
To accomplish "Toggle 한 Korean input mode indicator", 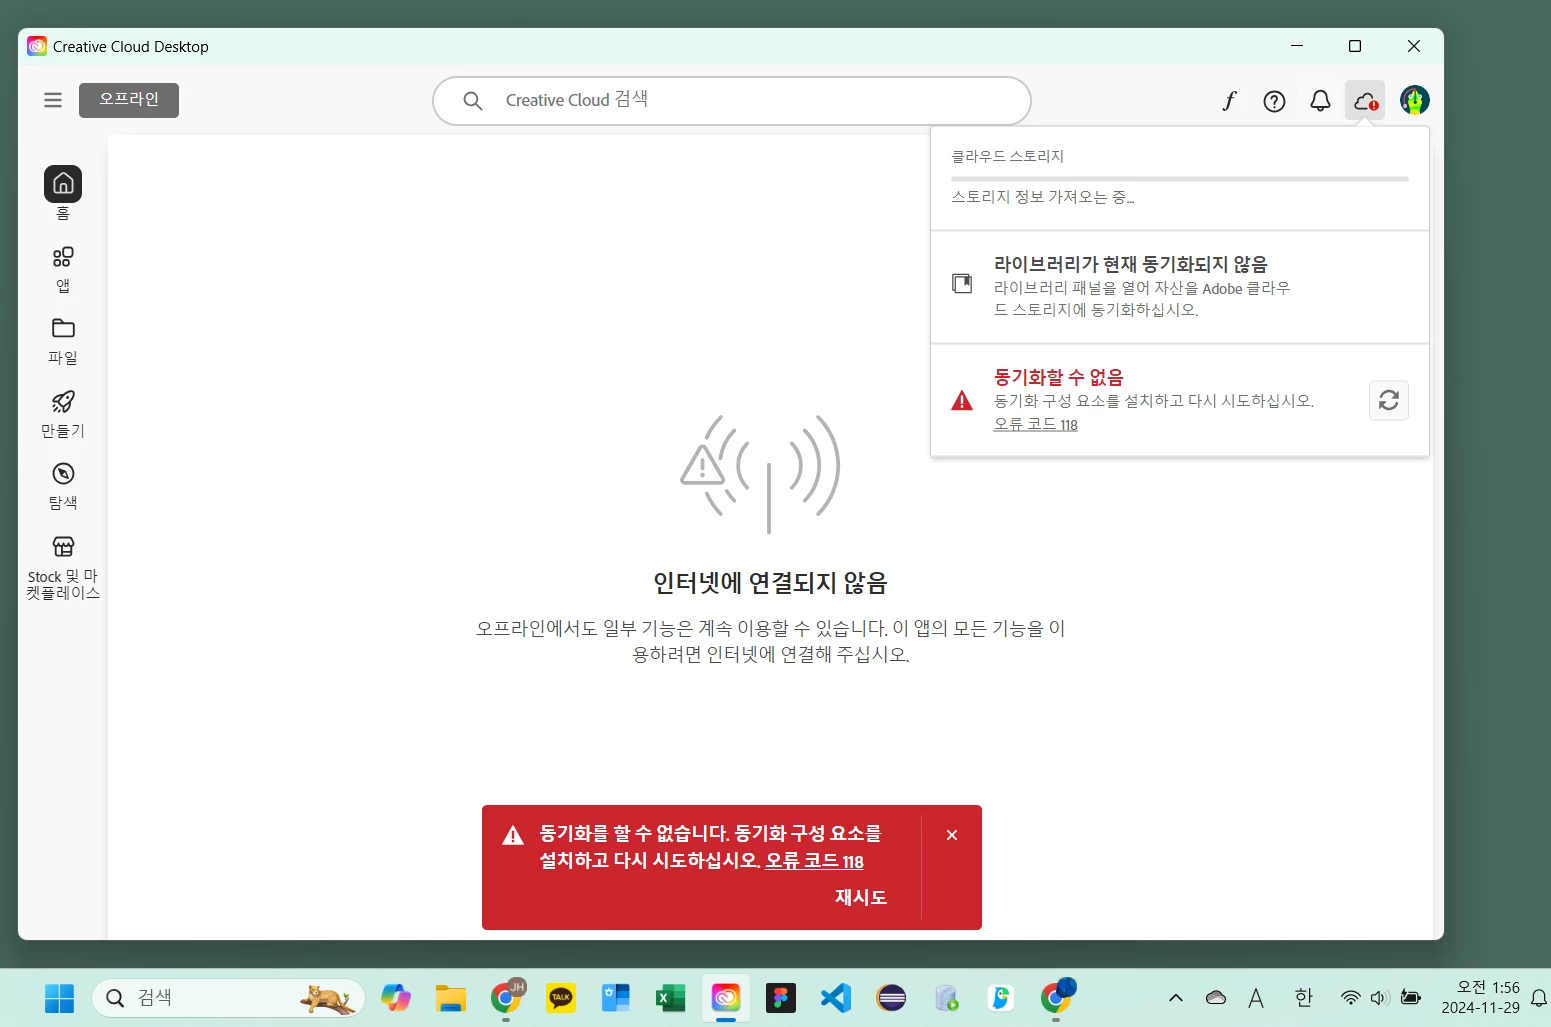I will coord(1303,998).
